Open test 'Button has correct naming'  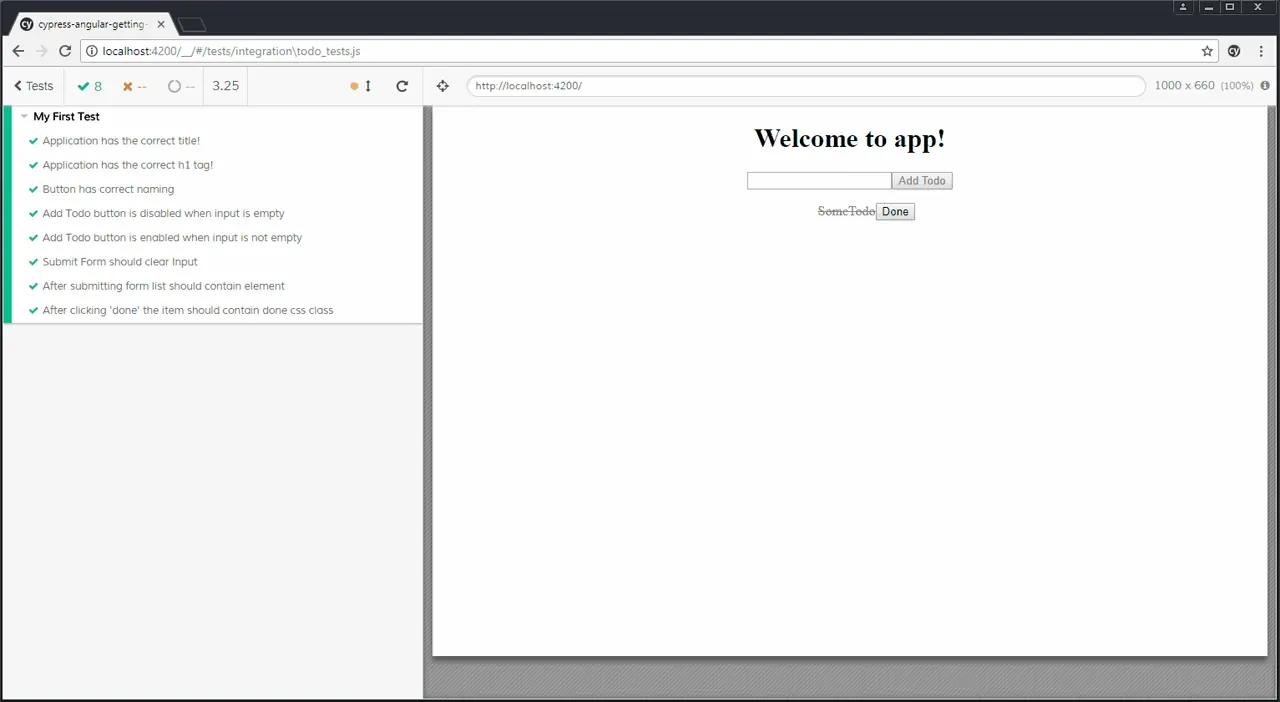click(x=108, y=189)
